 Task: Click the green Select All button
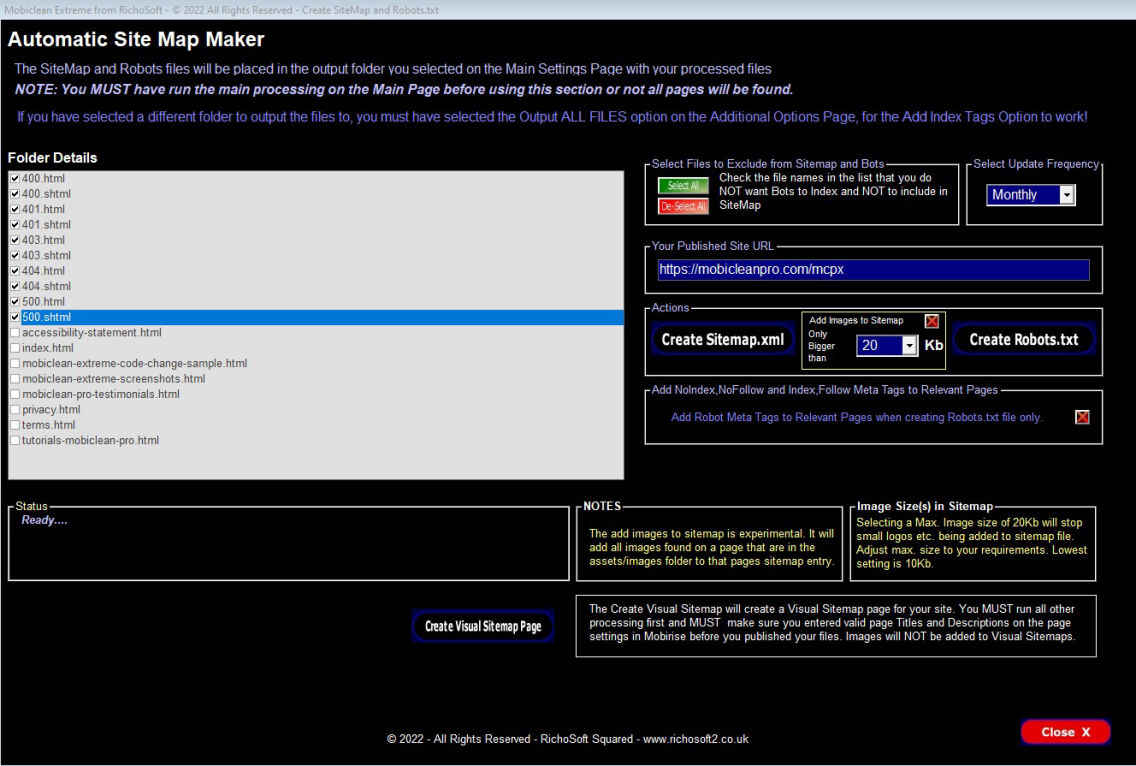[x=682, y=186]
